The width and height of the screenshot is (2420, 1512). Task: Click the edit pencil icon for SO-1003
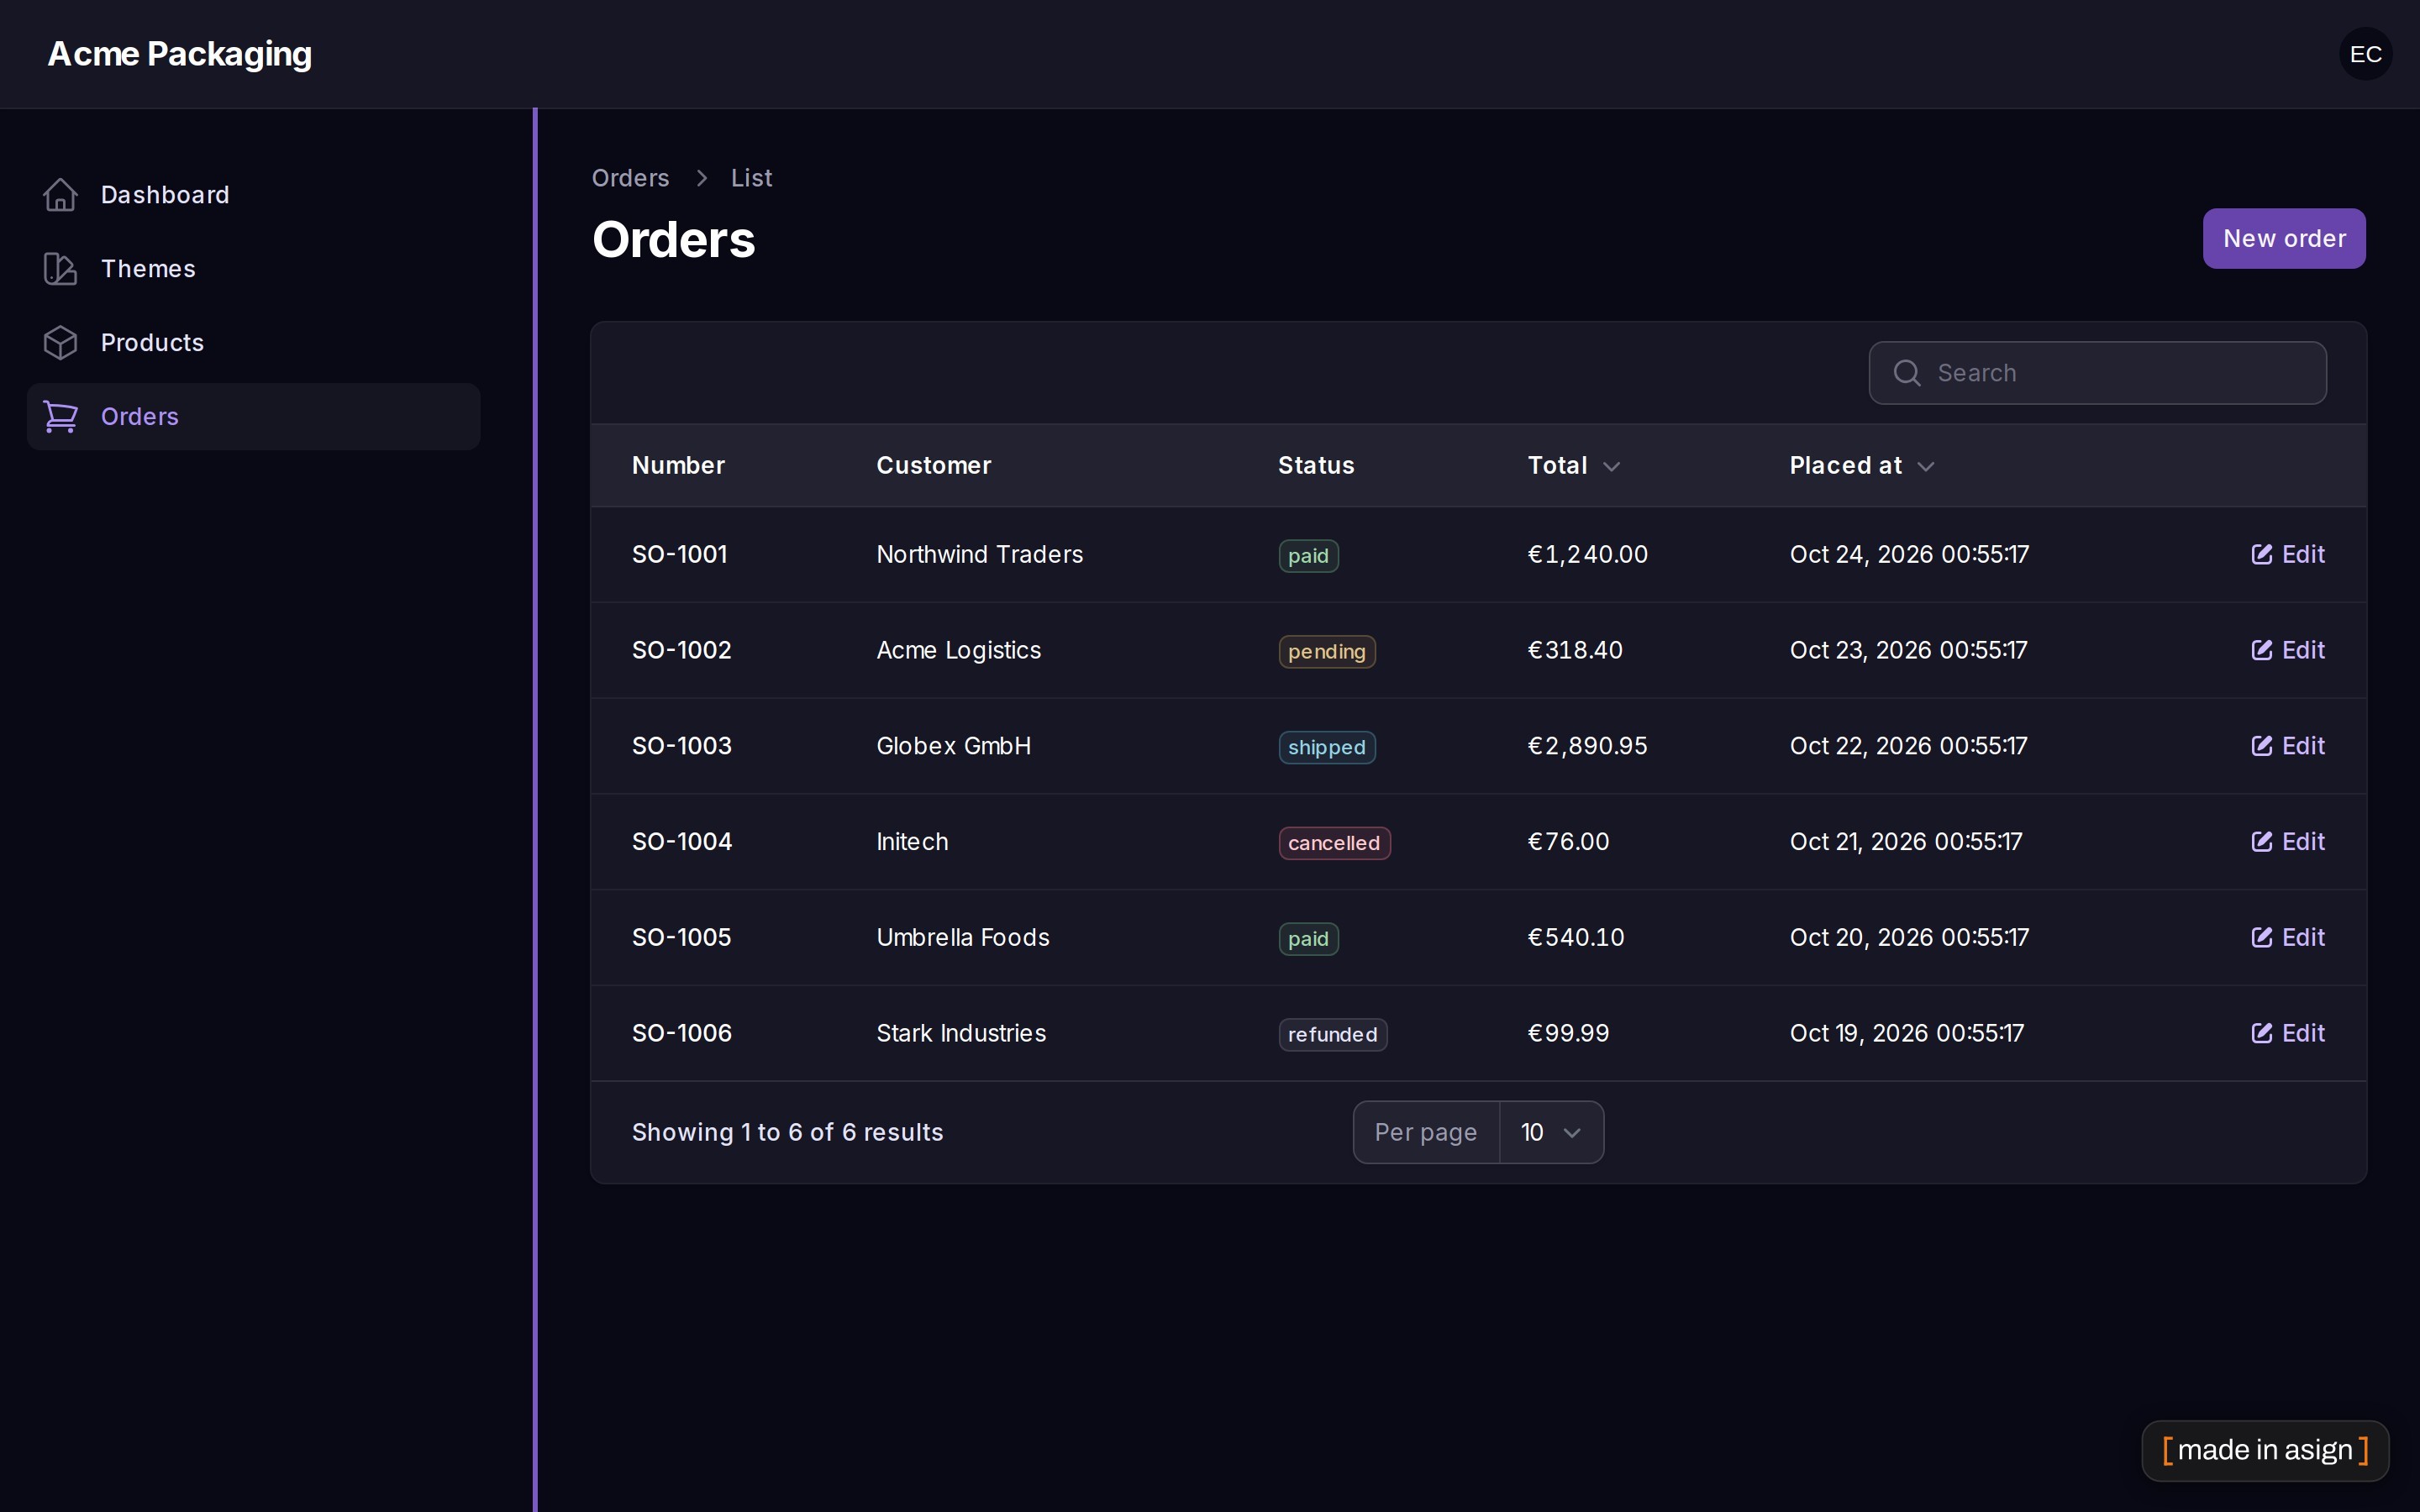(2261, 746)
